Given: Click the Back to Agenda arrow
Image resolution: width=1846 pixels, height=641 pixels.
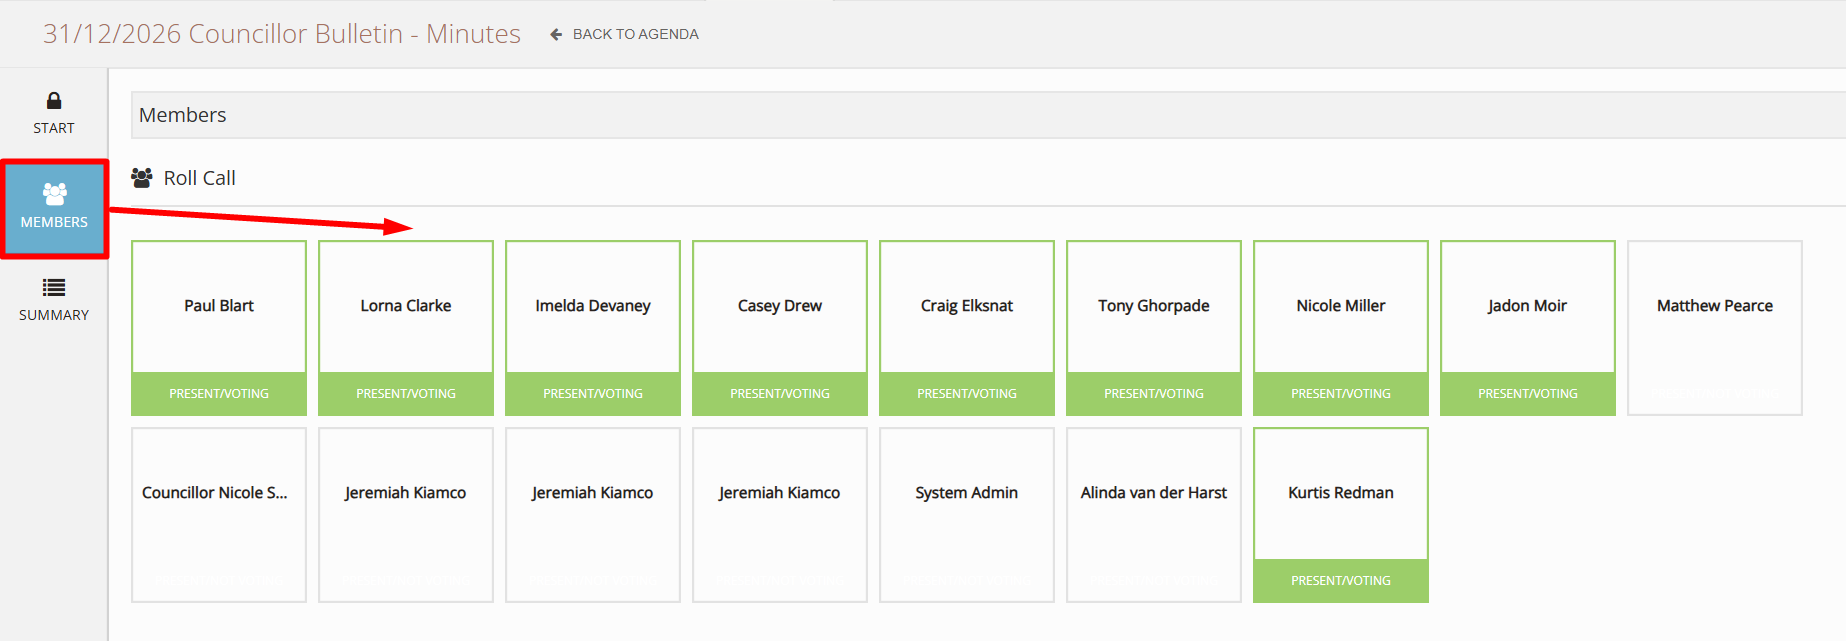Looking at the screenshot, I should [556, 34].
